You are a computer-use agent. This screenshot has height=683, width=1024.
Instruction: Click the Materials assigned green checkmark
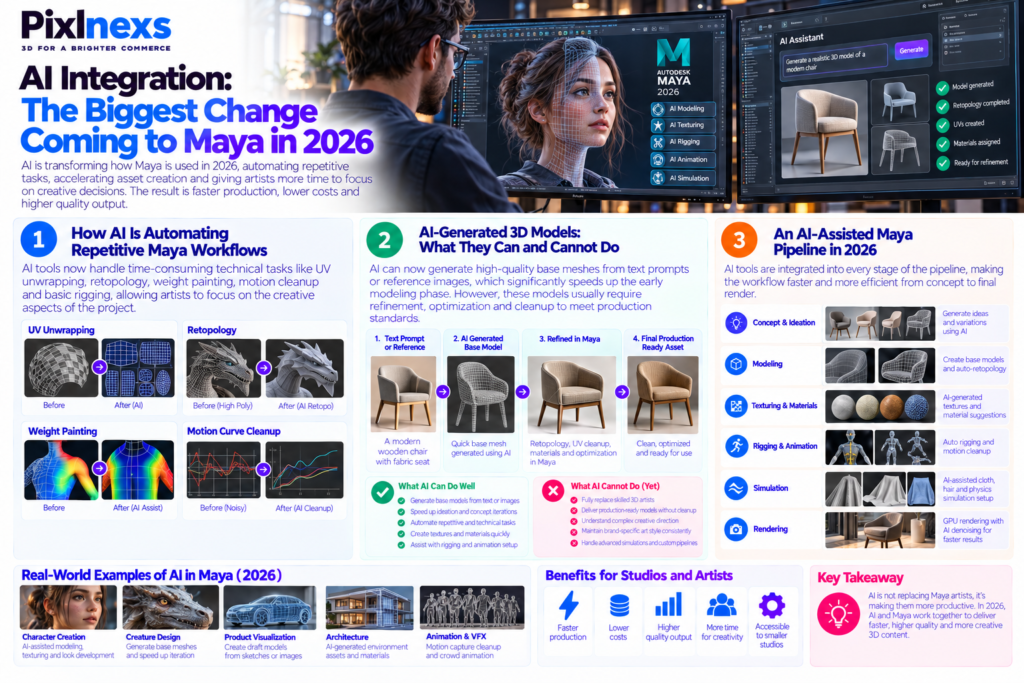pos(942,144)
